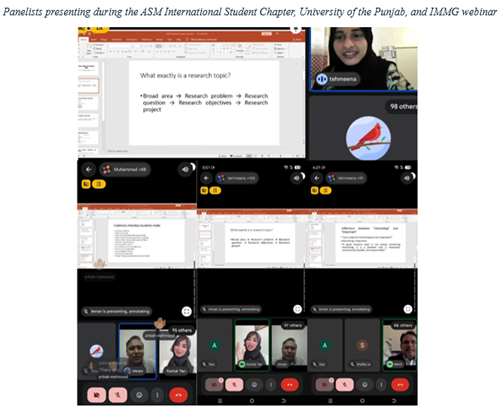Select the tehmeena speaker video tile
Screen dimensions: 500x407
coord(363,59)
